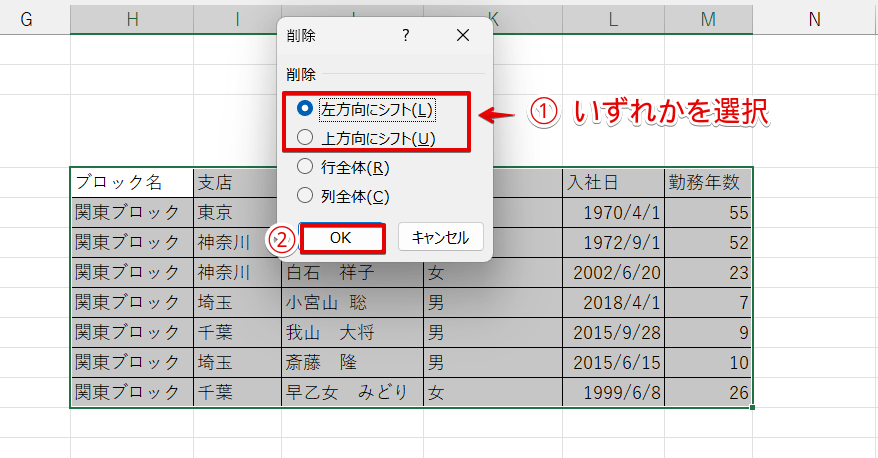Select the cell 小宮山 聡

click(352, 303)
